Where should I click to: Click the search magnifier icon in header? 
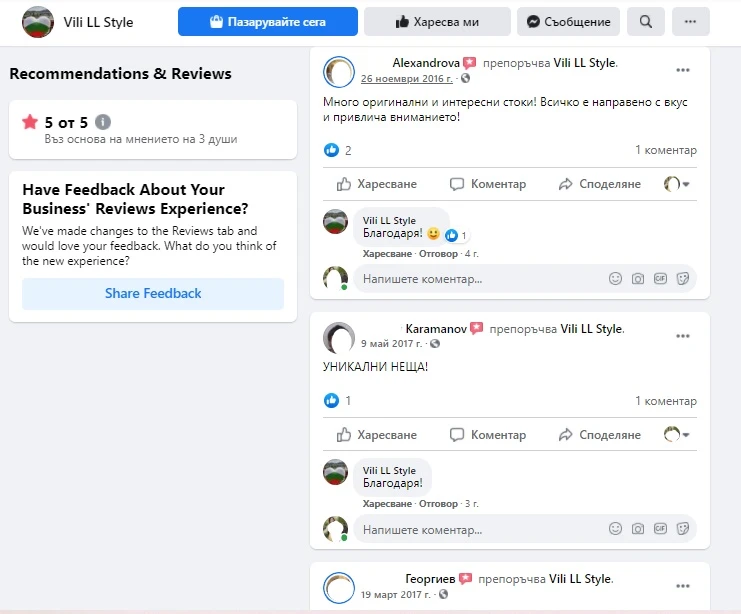click(646, 22)
